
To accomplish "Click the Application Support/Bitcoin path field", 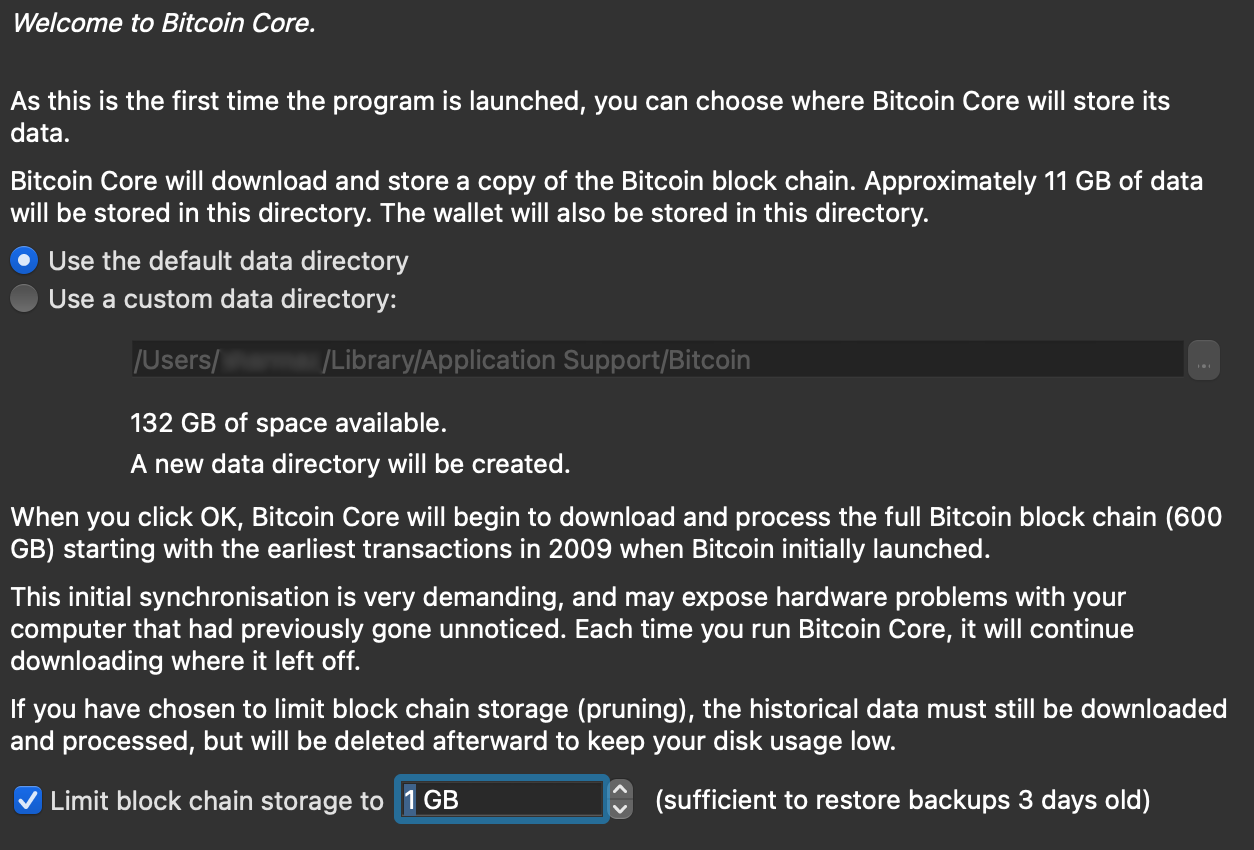I will 657,360.
